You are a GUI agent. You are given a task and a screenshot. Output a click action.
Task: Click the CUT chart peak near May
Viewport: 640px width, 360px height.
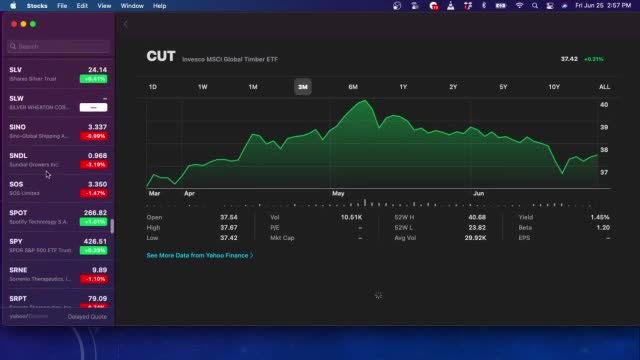click(x=365, y=100)
